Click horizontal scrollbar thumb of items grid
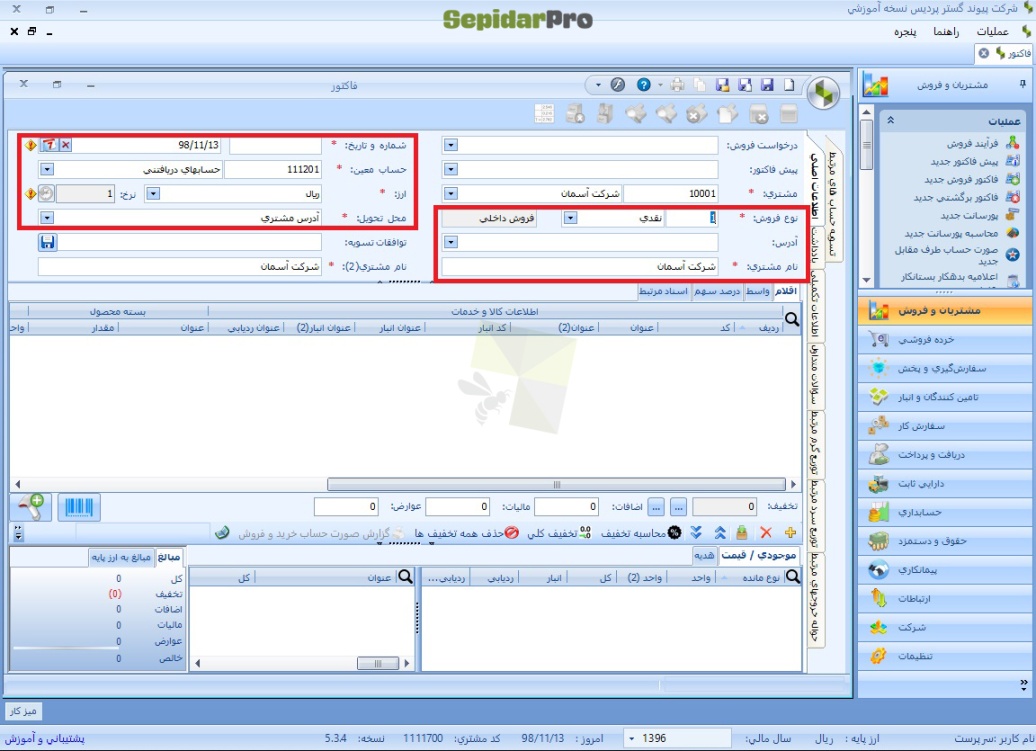Screen dimensions: 1036x751 click(556, 484)
